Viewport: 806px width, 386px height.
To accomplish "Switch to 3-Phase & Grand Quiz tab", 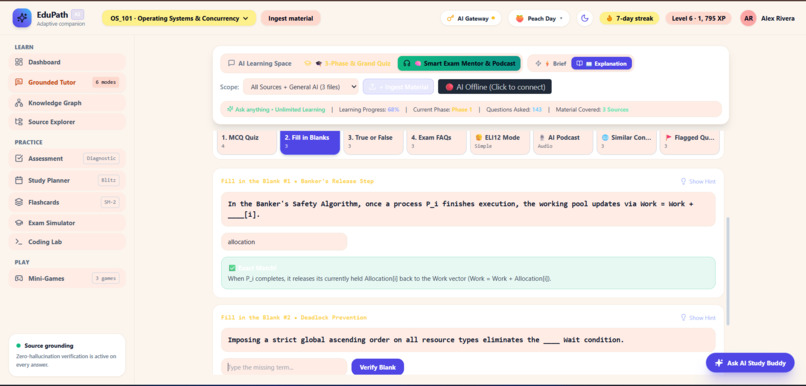I will click(347, 64).
